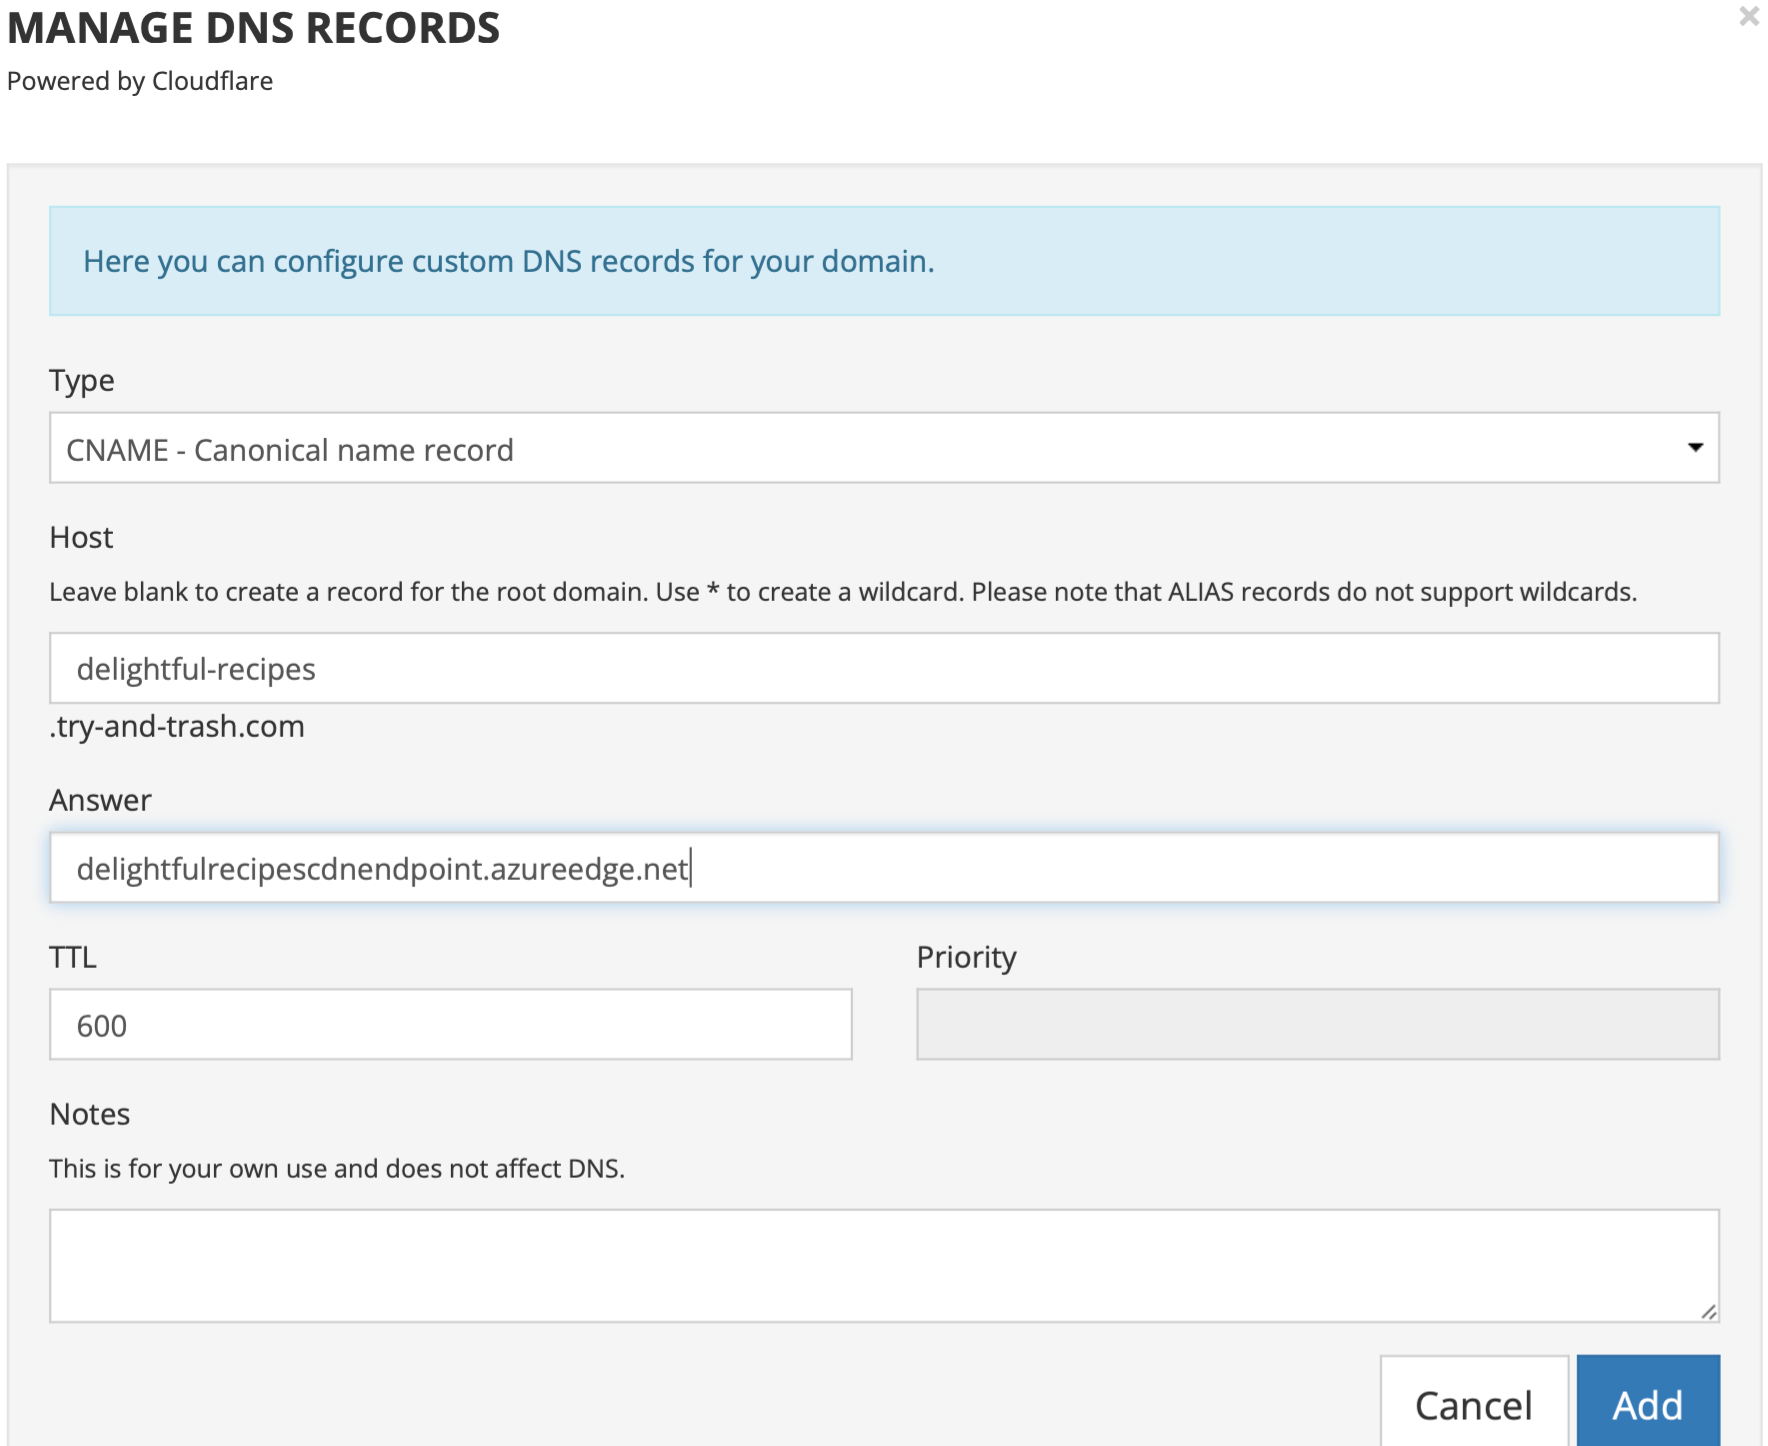Click the Priority label

point(967,958)
